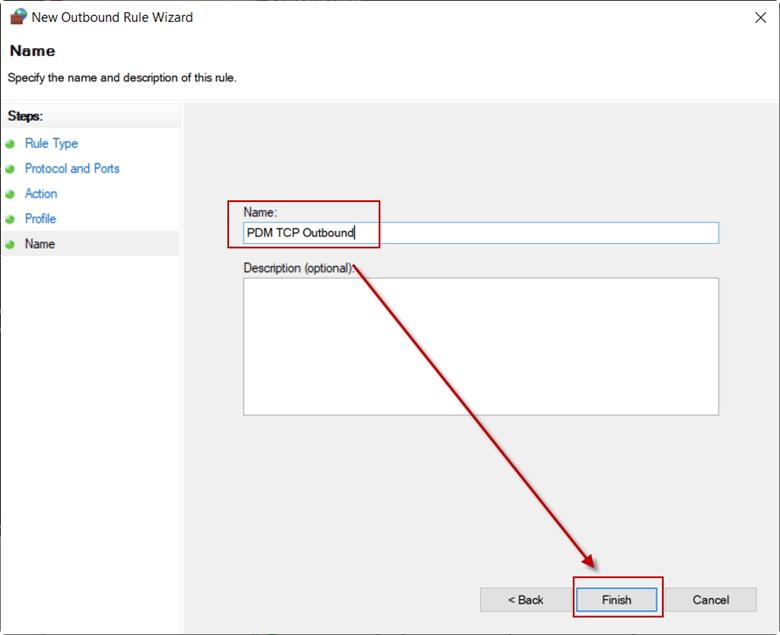This screenshot has width=780, height=635.
Task: Click inside the Name text field
Action: 481,233
